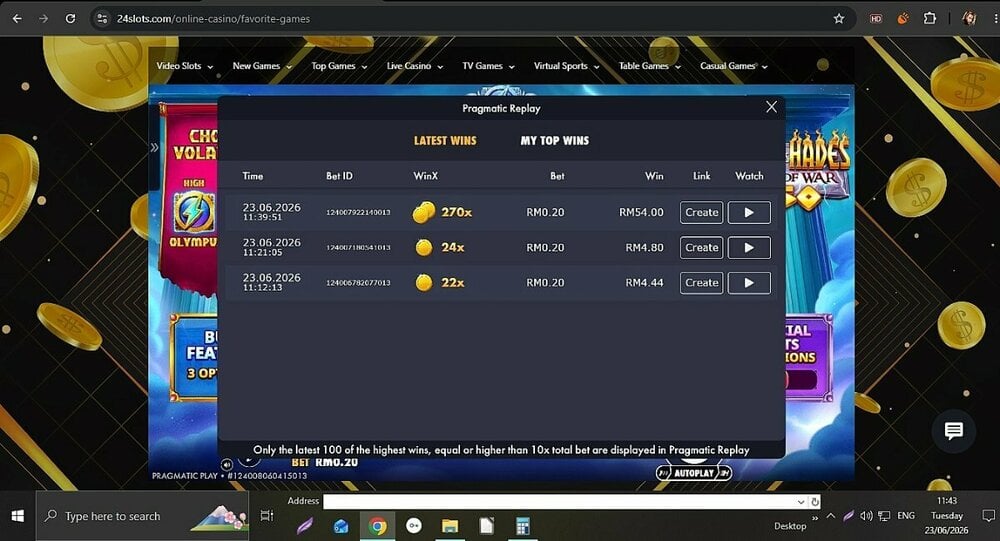Click the Windows taskbar search box
The image size is (1000, 541).
142,515
